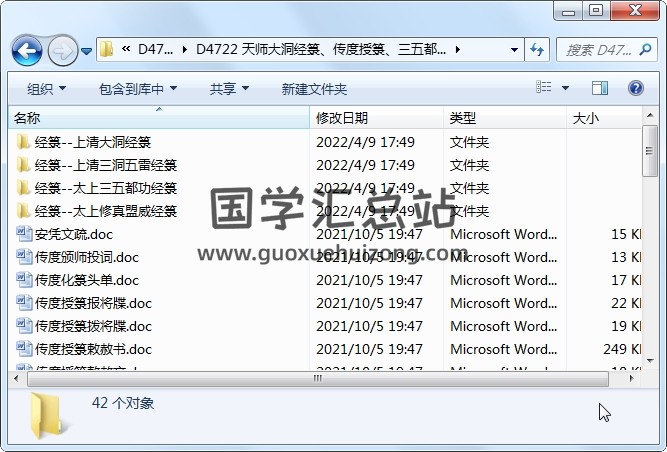Select folder name 经箓--上清三洞五雷经箓

[x=105, y=165]
